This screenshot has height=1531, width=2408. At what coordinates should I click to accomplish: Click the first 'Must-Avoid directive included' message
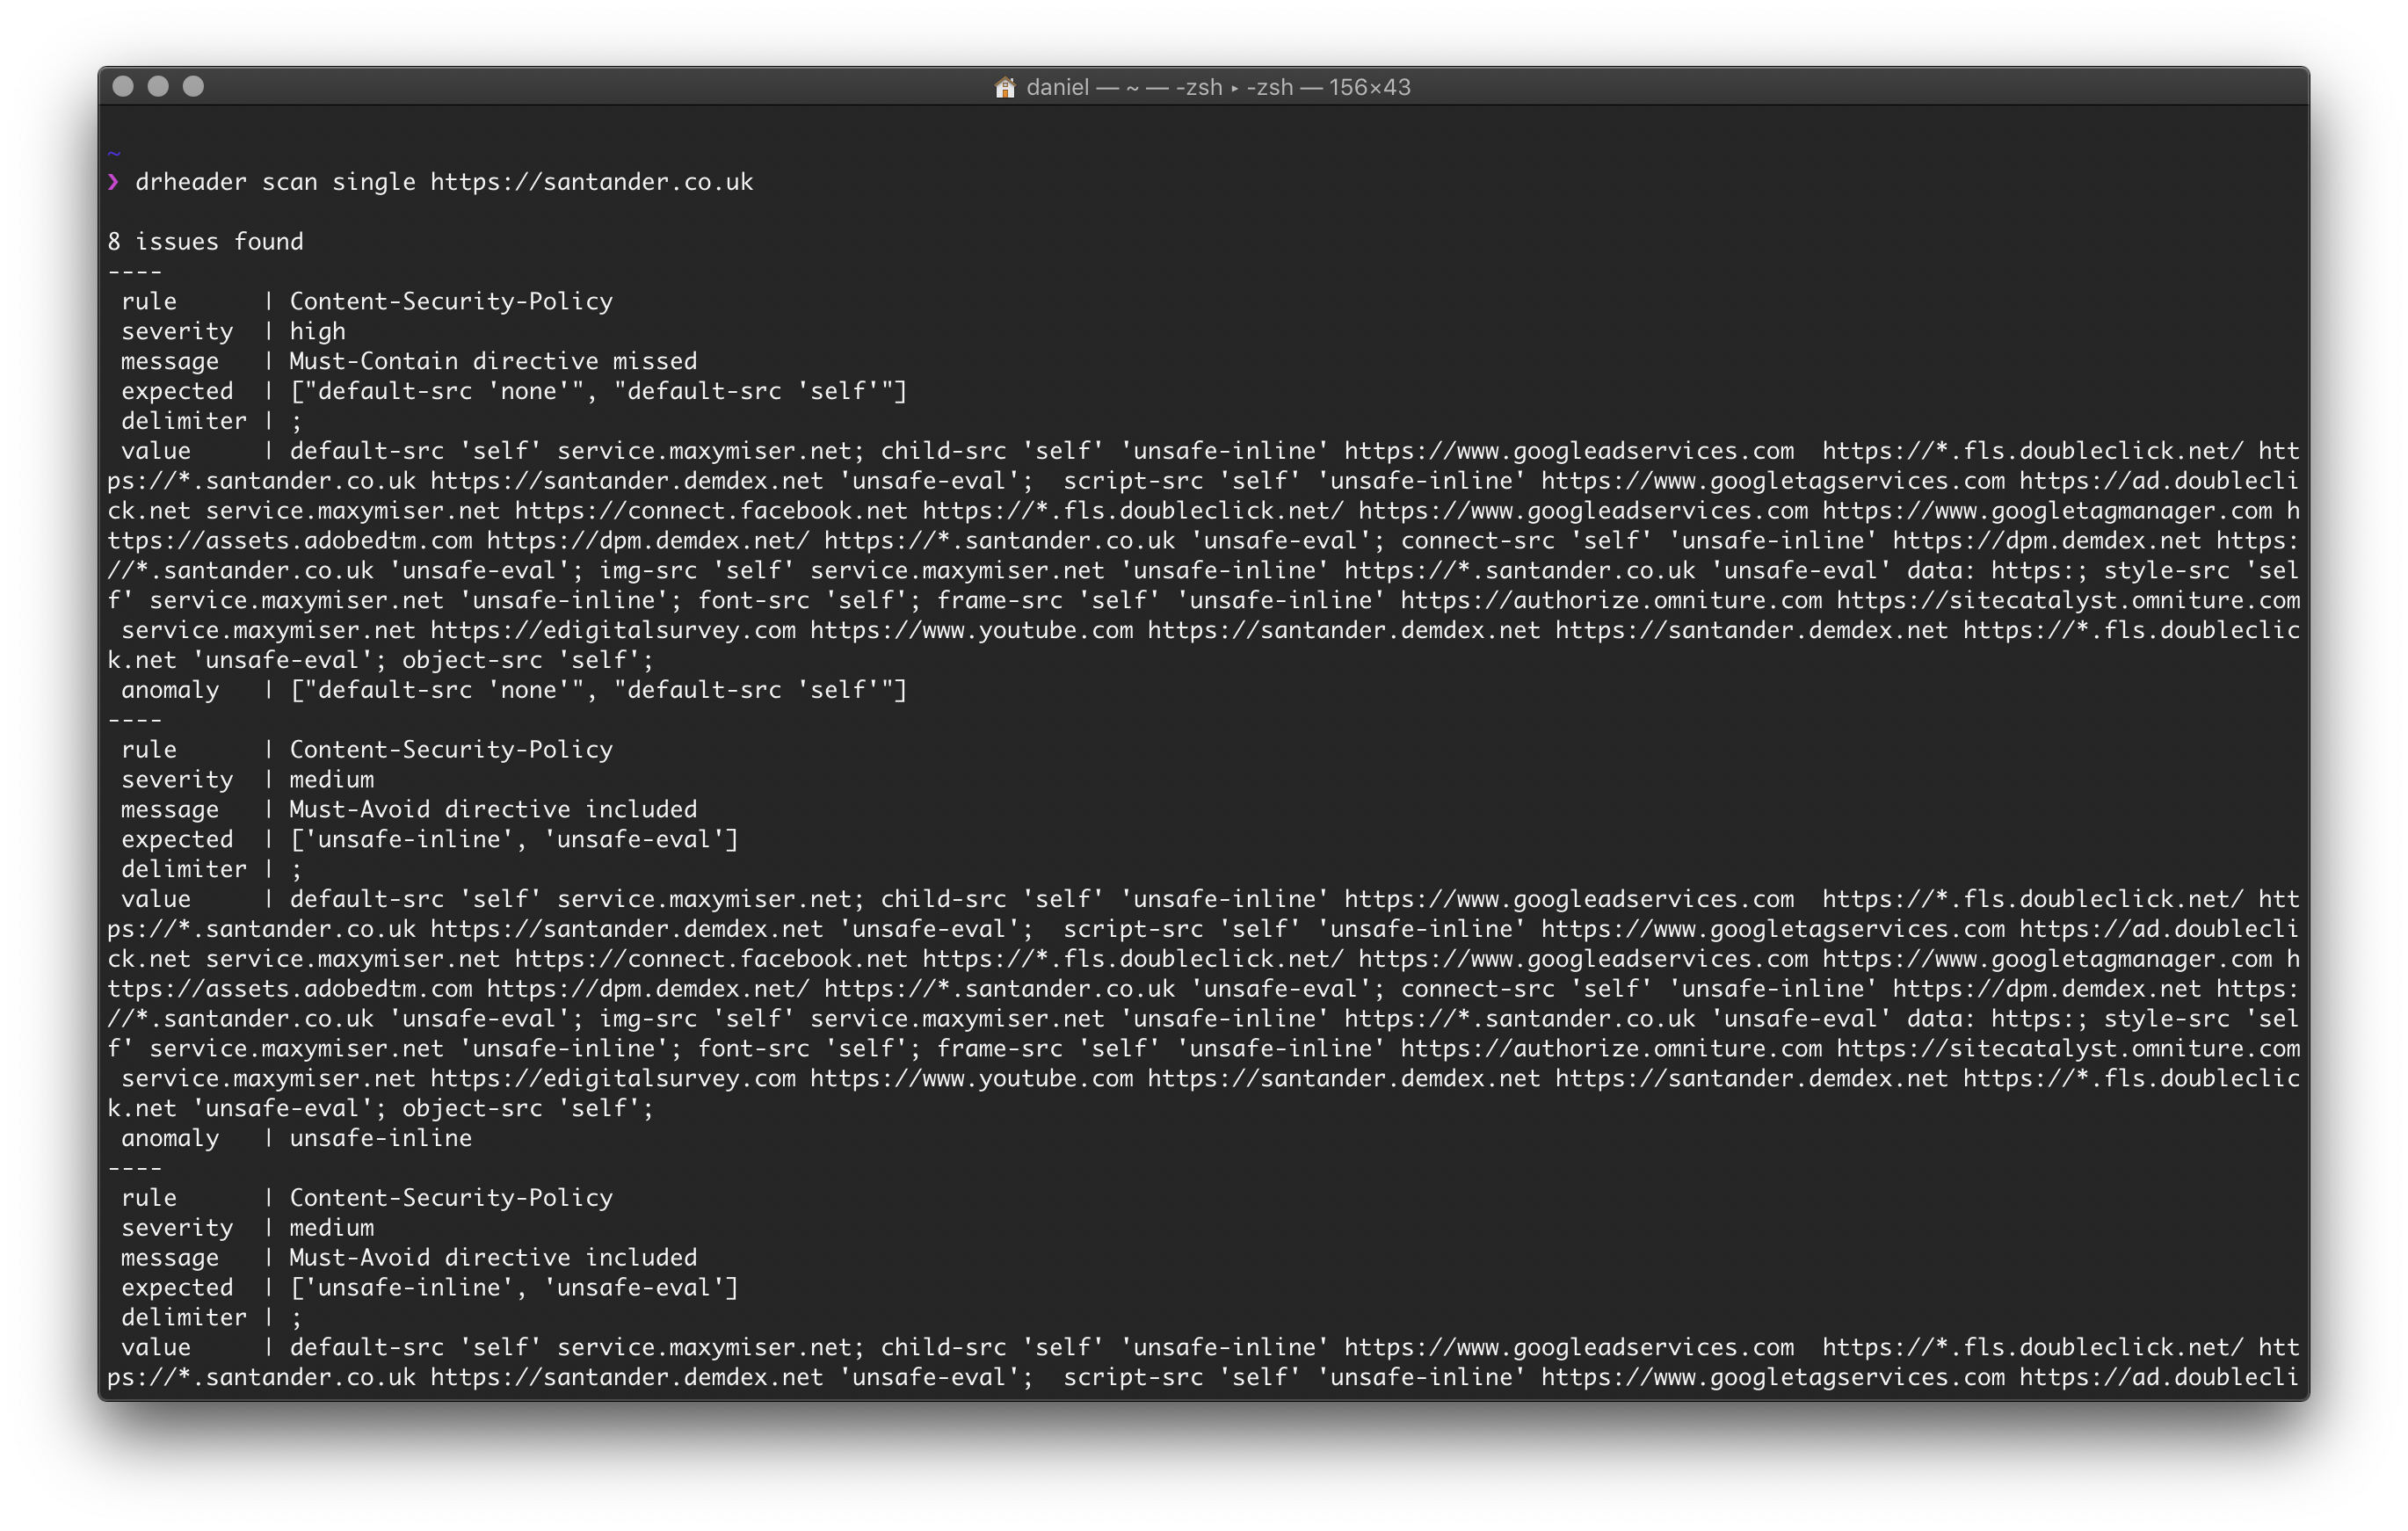[x=493, y=809]
